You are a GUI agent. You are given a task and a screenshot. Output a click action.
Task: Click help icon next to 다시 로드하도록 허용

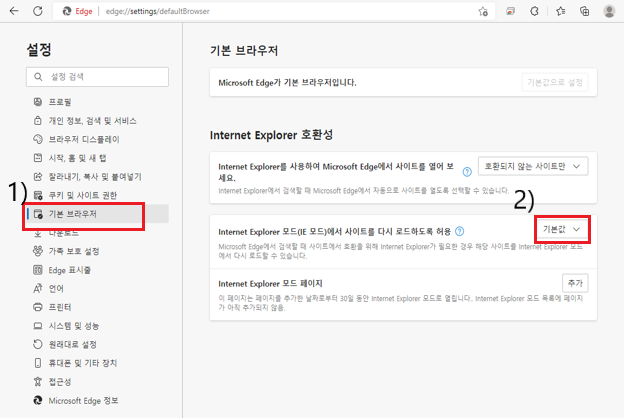pyautogui.click(x=459, y=231)
